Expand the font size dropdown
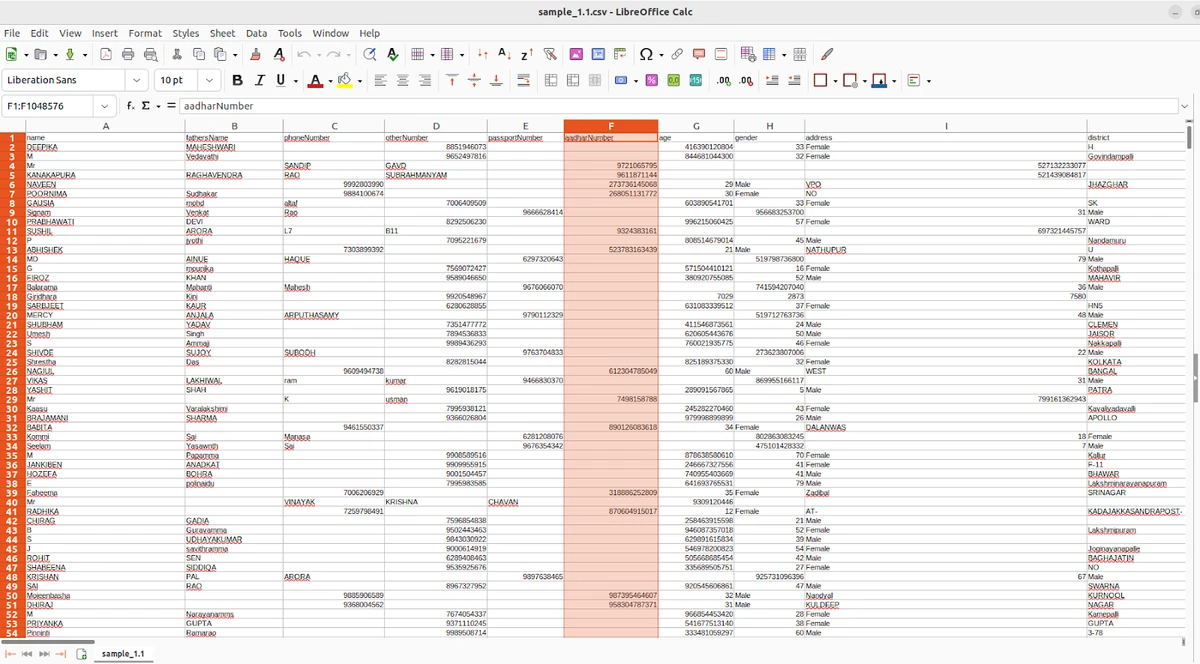The height and width of the screenshot is (664, 1200). point(210,80)
